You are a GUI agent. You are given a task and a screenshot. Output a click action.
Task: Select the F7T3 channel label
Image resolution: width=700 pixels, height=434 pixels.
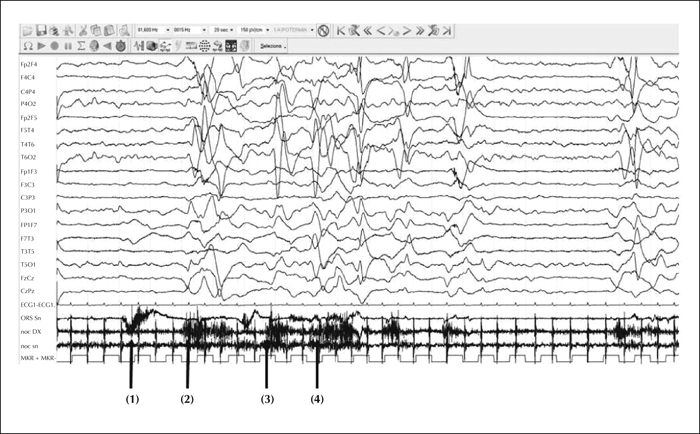pyautogui.click(x=27, y=238)
